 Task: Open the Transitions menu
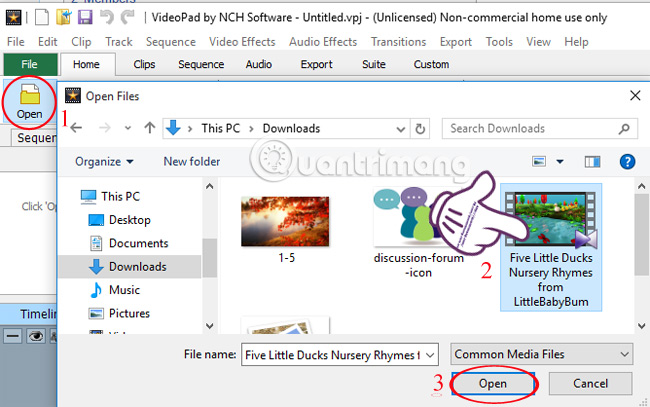coord(398,42)
